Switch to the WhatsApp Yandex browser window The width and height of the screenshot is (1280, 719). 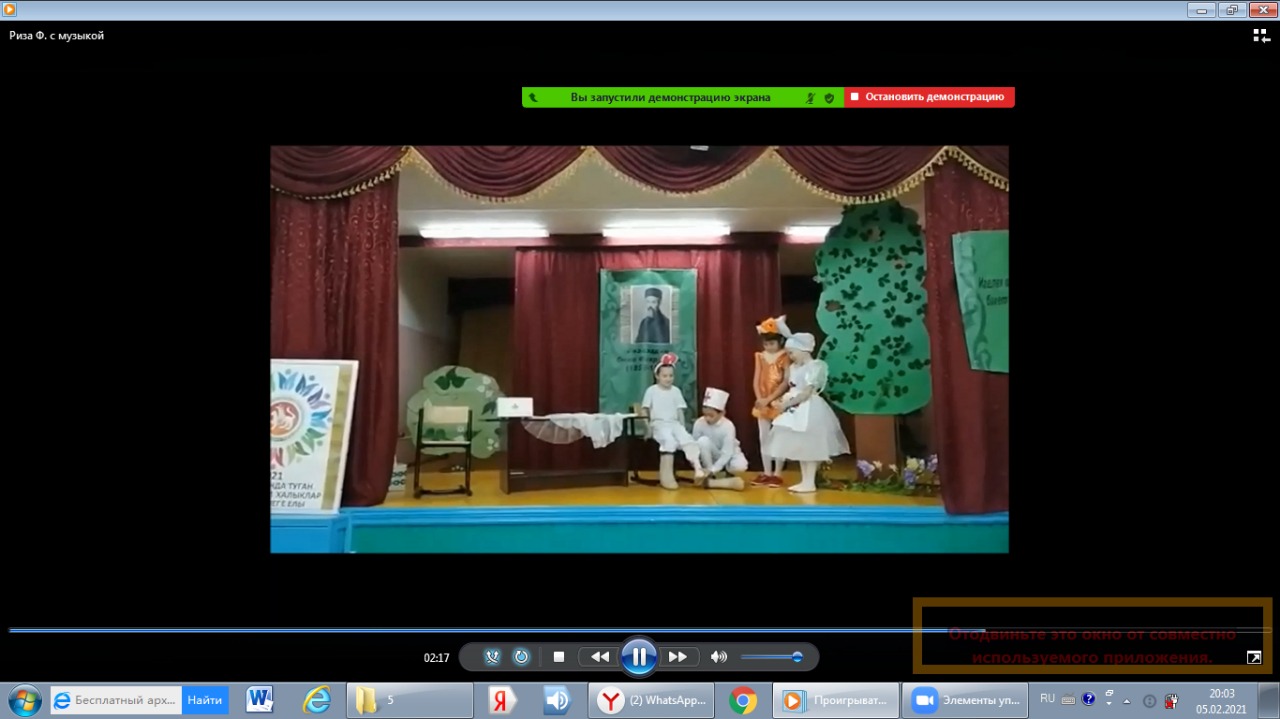tap(652, 700)
